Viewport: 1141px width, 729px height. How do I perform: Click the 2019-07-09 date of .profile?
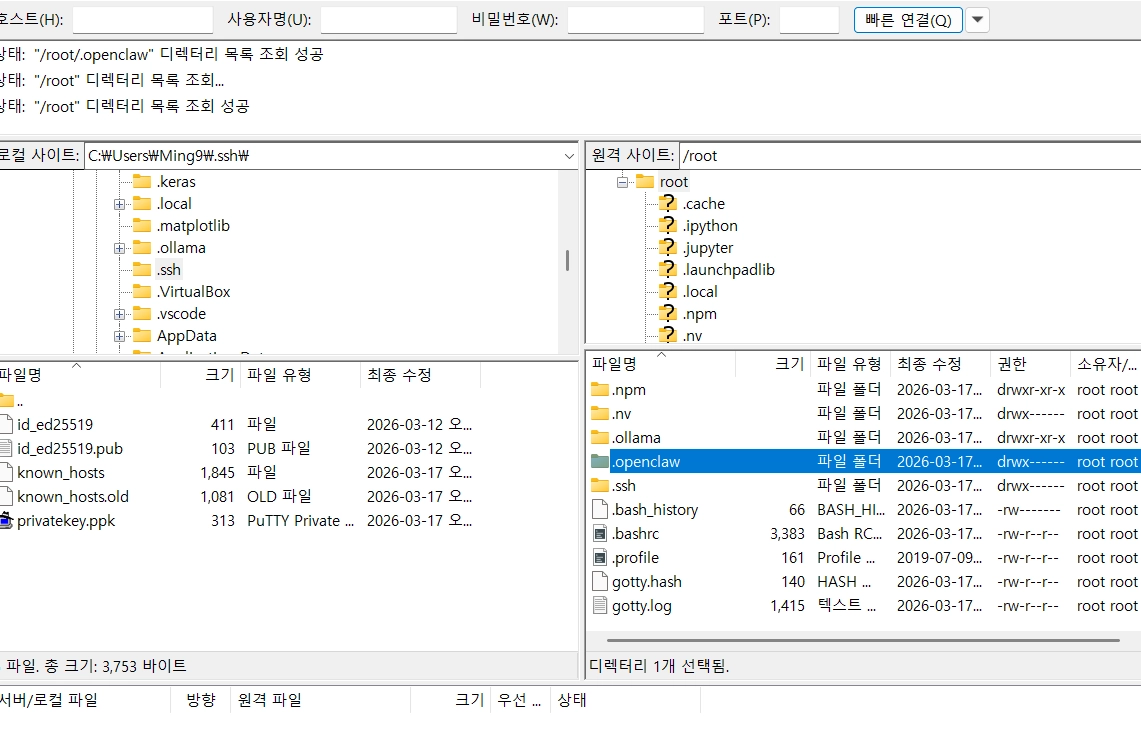(x=939, y=558)
